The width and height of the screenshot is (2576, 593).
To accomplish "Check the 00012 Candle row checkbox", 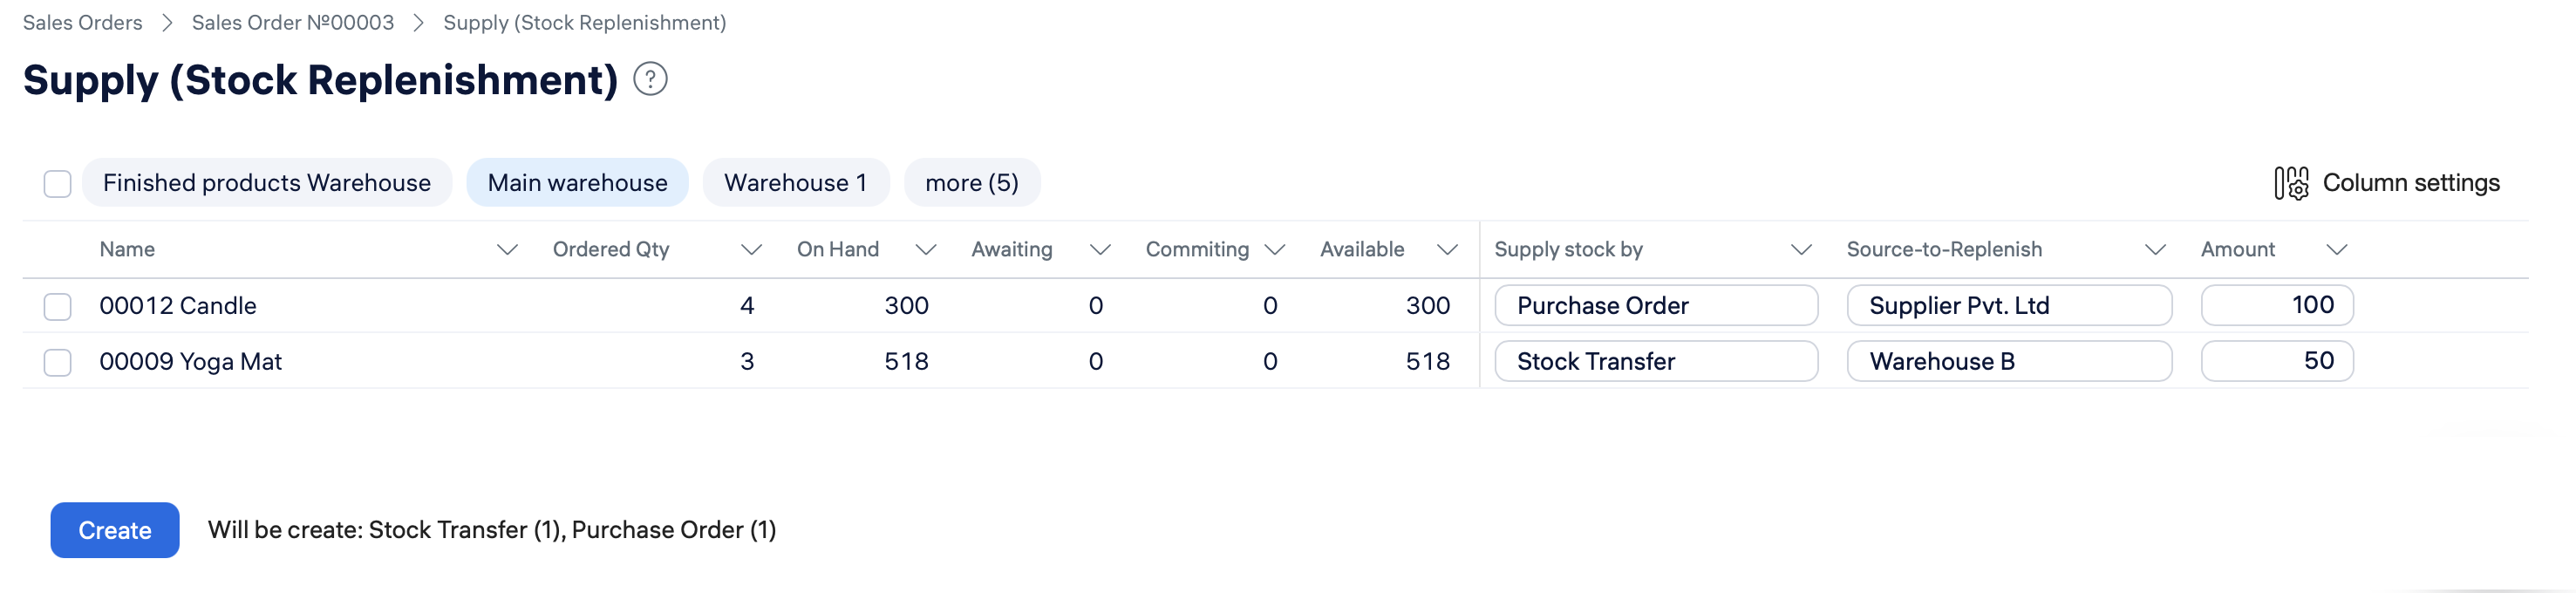I will (58, 306).
